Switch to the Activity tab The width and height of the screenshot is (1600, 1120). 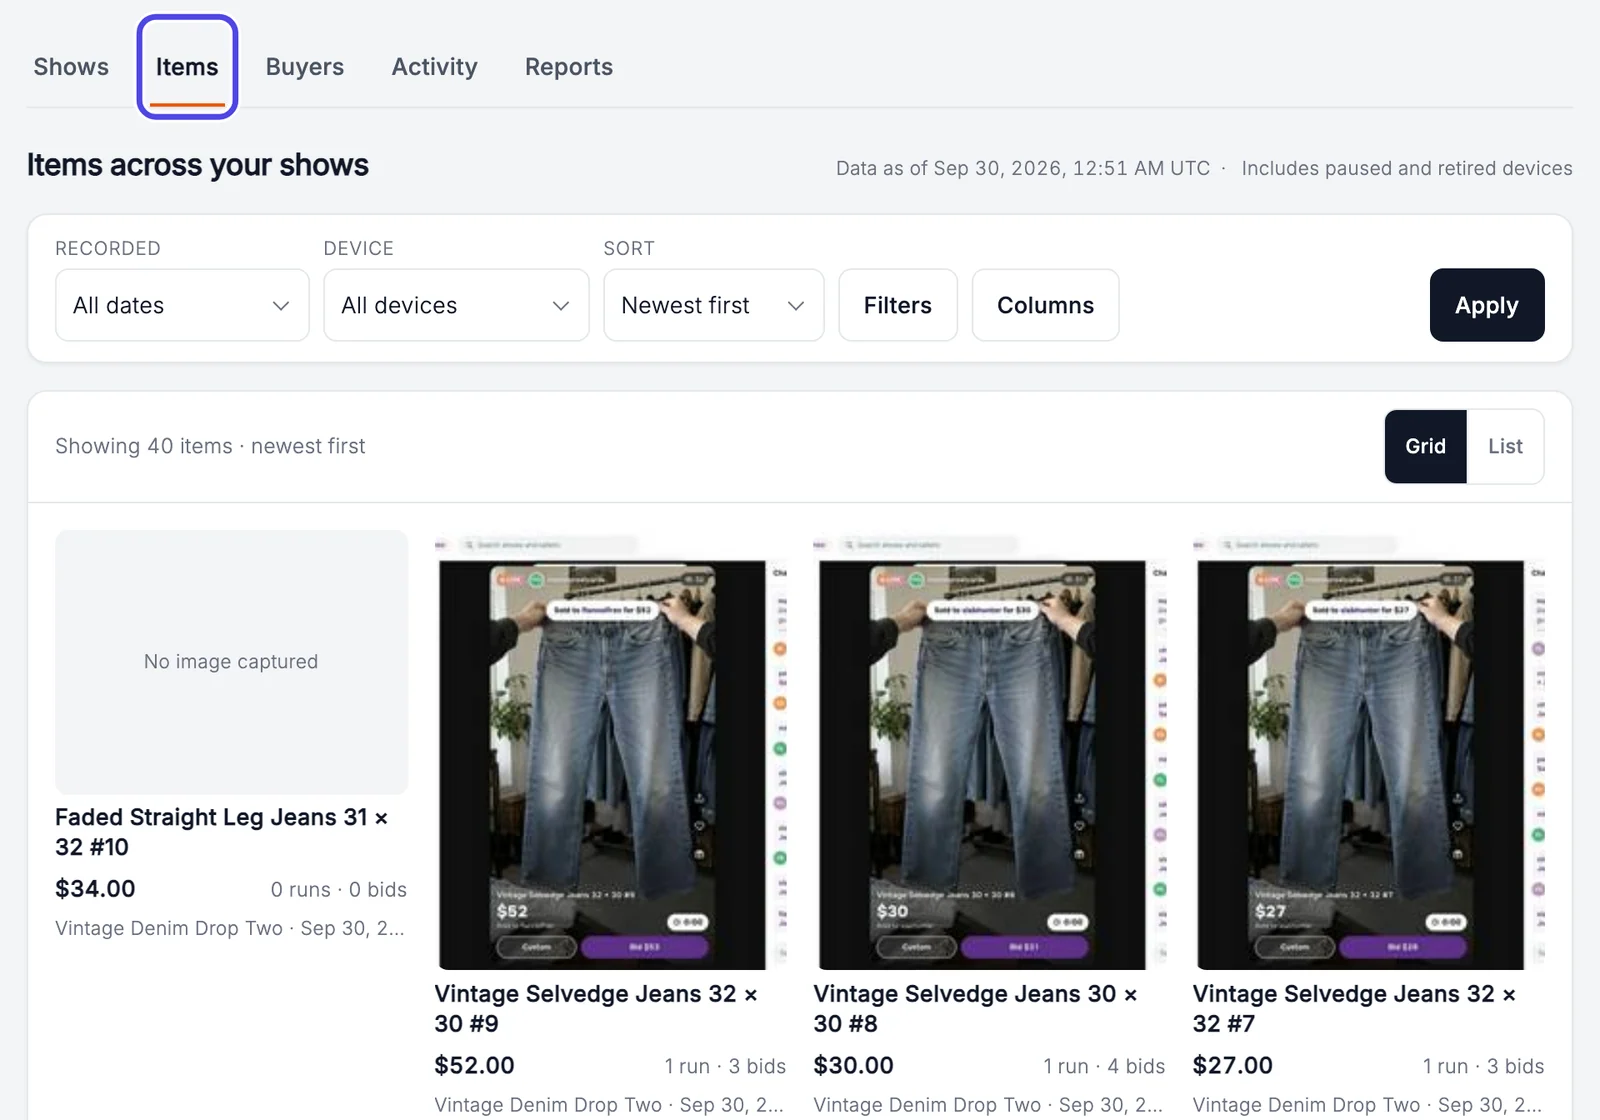pyautogui.click(x=435, y=67)
